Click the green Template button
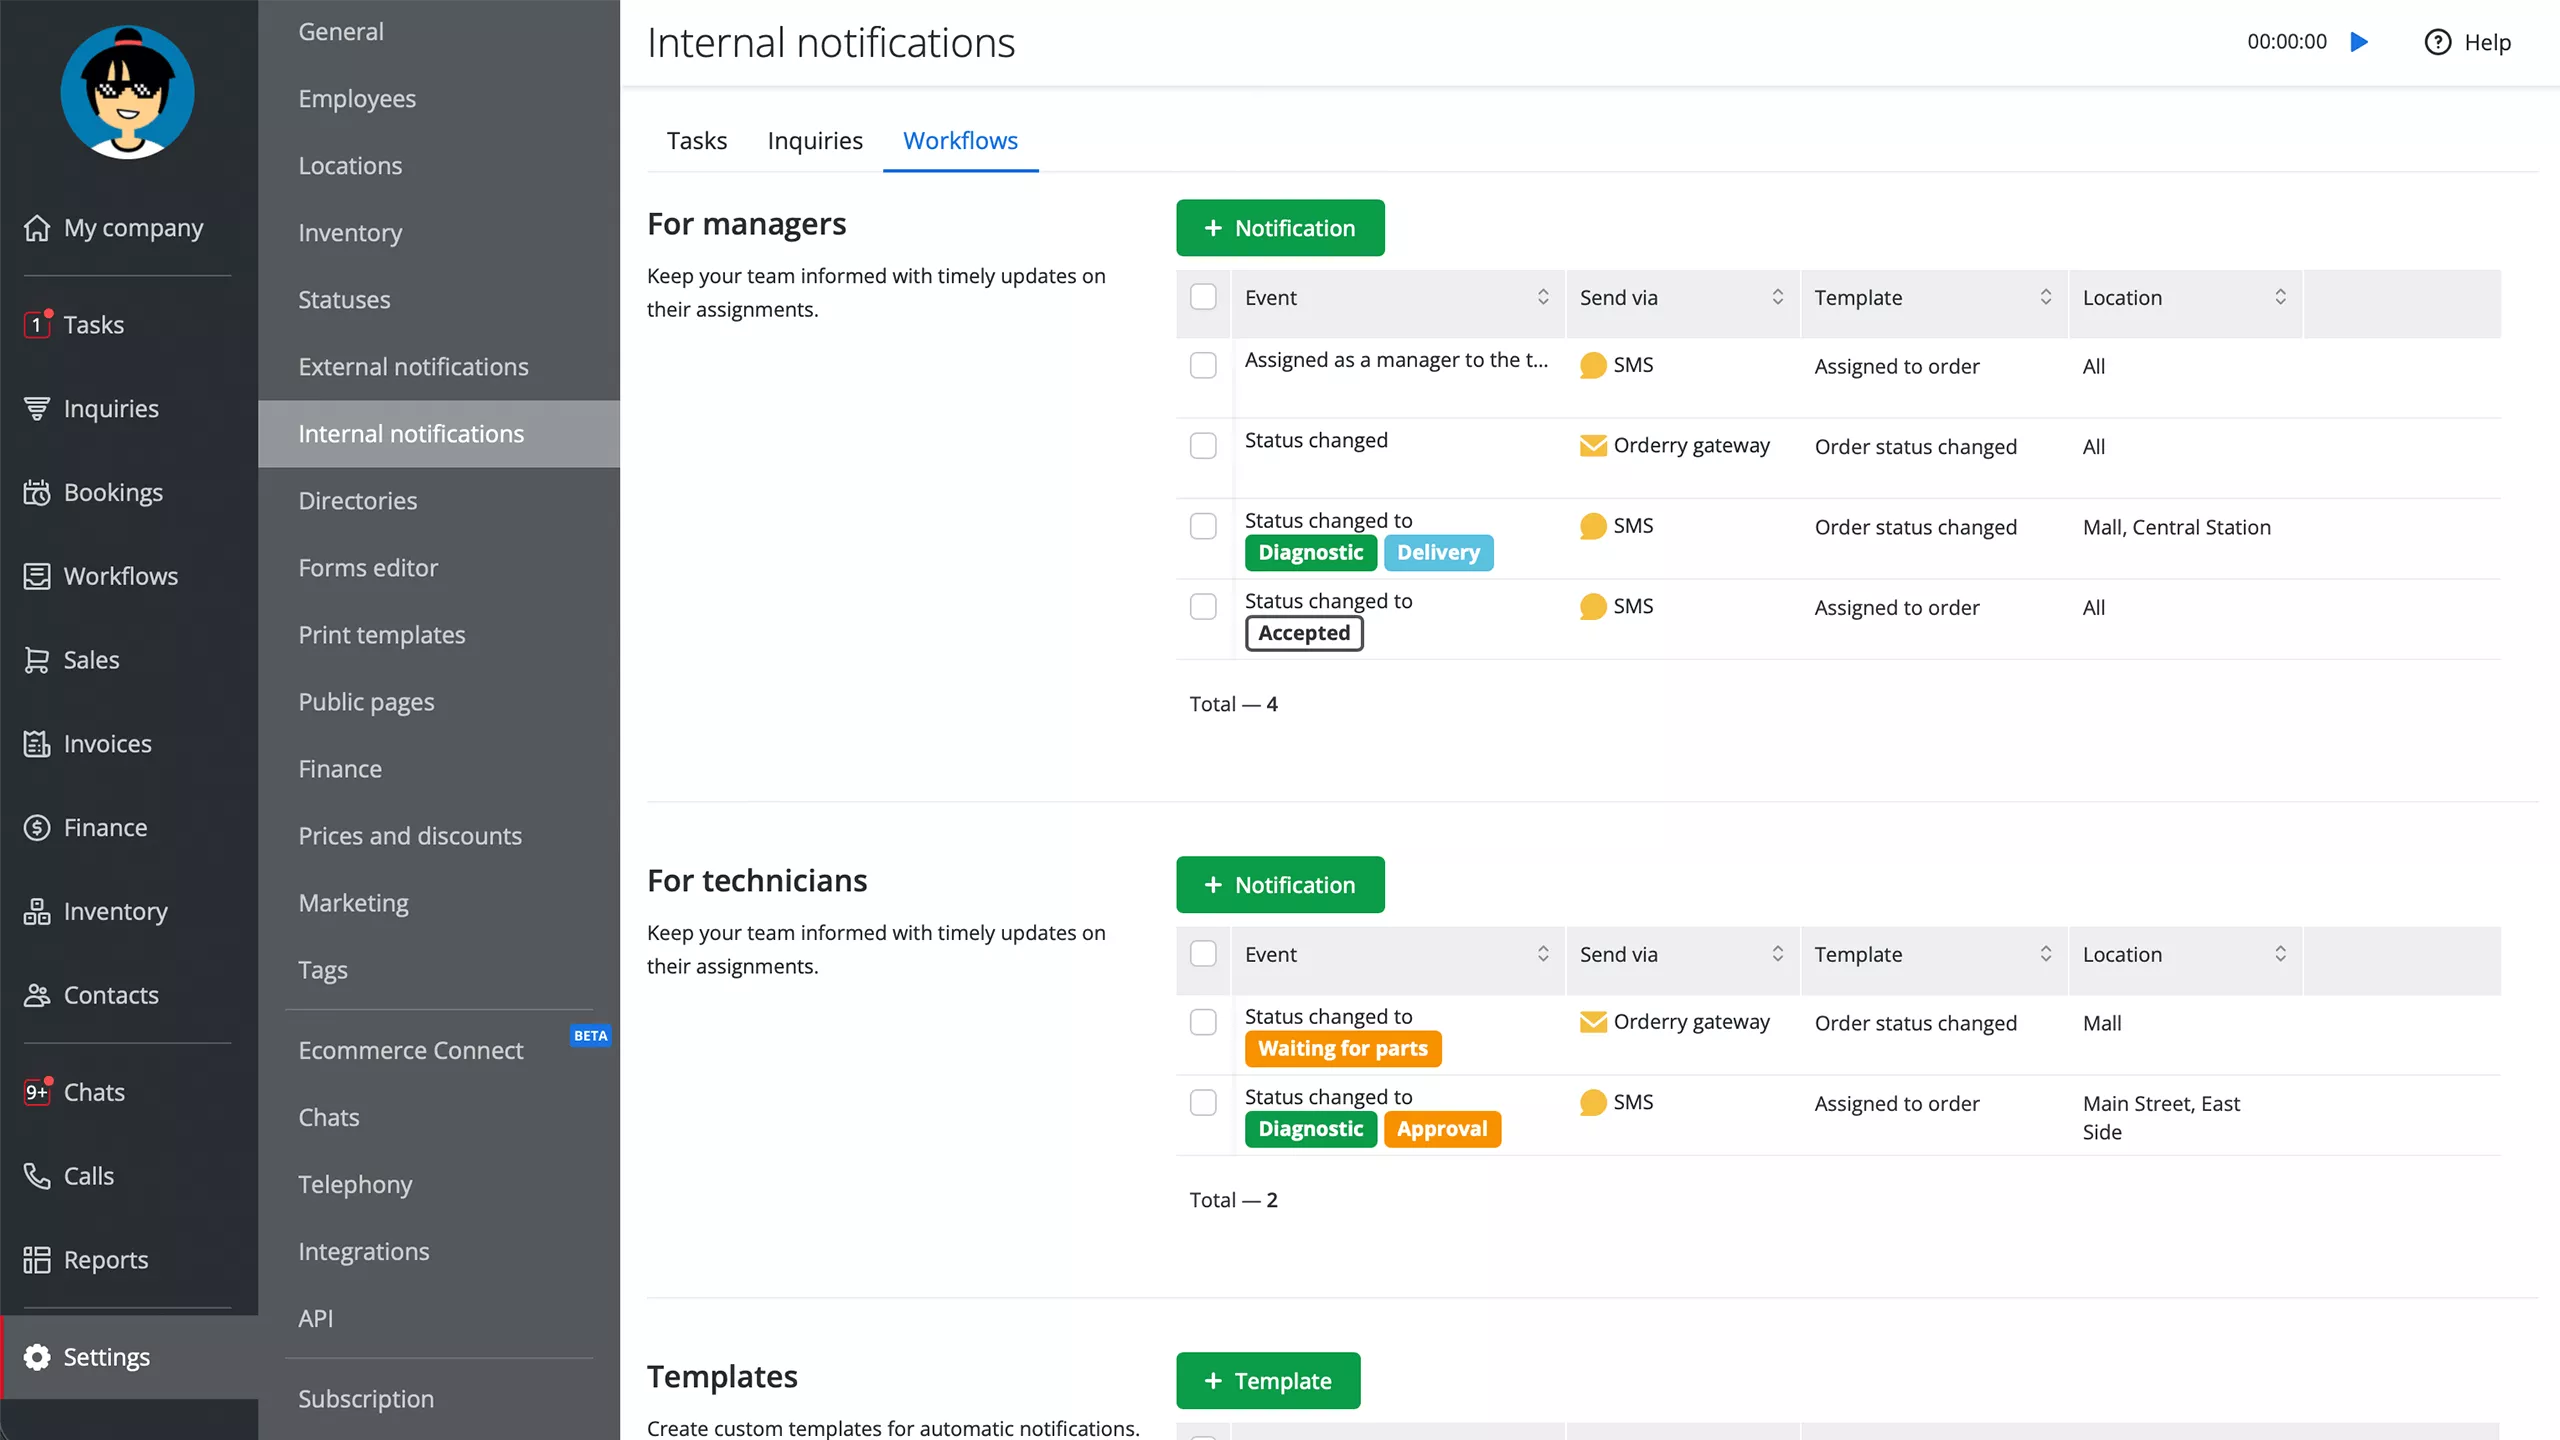This screenshot has width=2560, height=1440. point(1268,1381)
